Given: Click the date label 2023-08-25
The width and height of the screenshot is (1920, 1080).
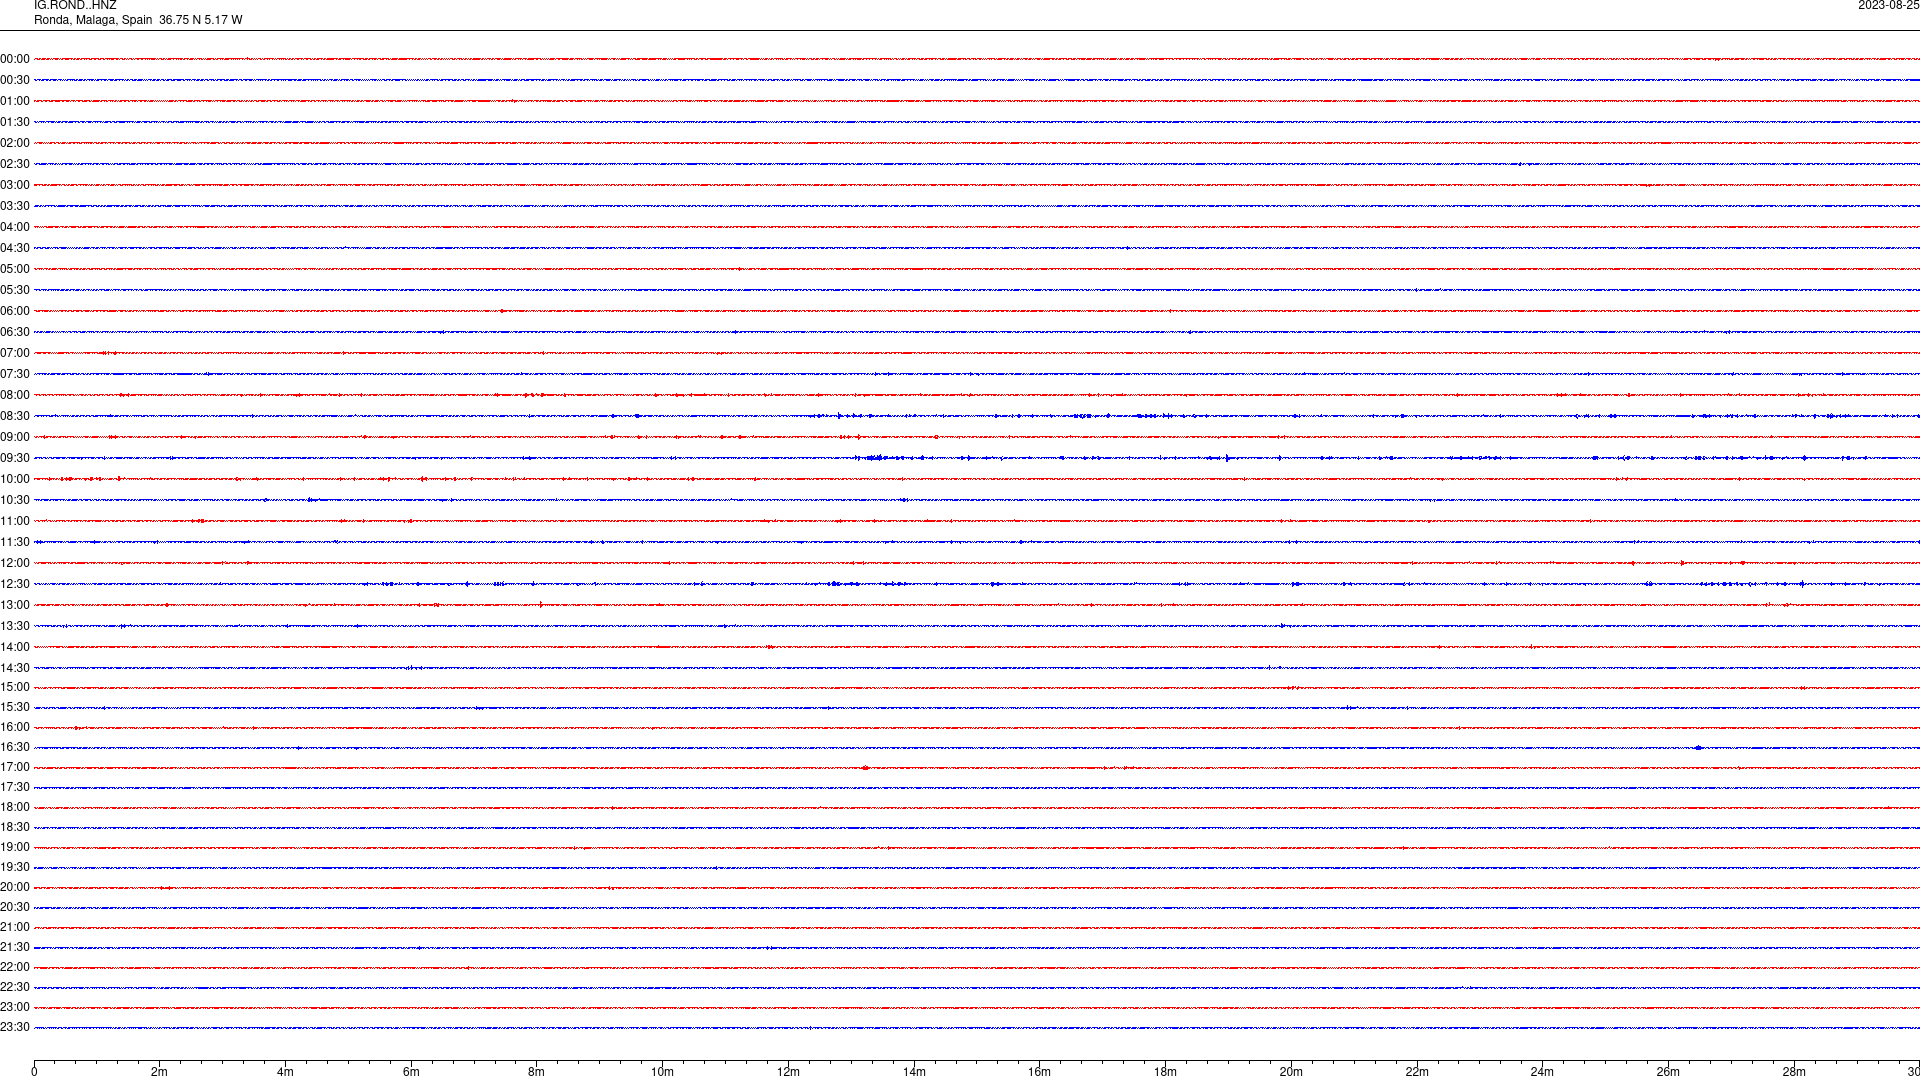Looking at the screenshot, I should tap(1888, 5).
